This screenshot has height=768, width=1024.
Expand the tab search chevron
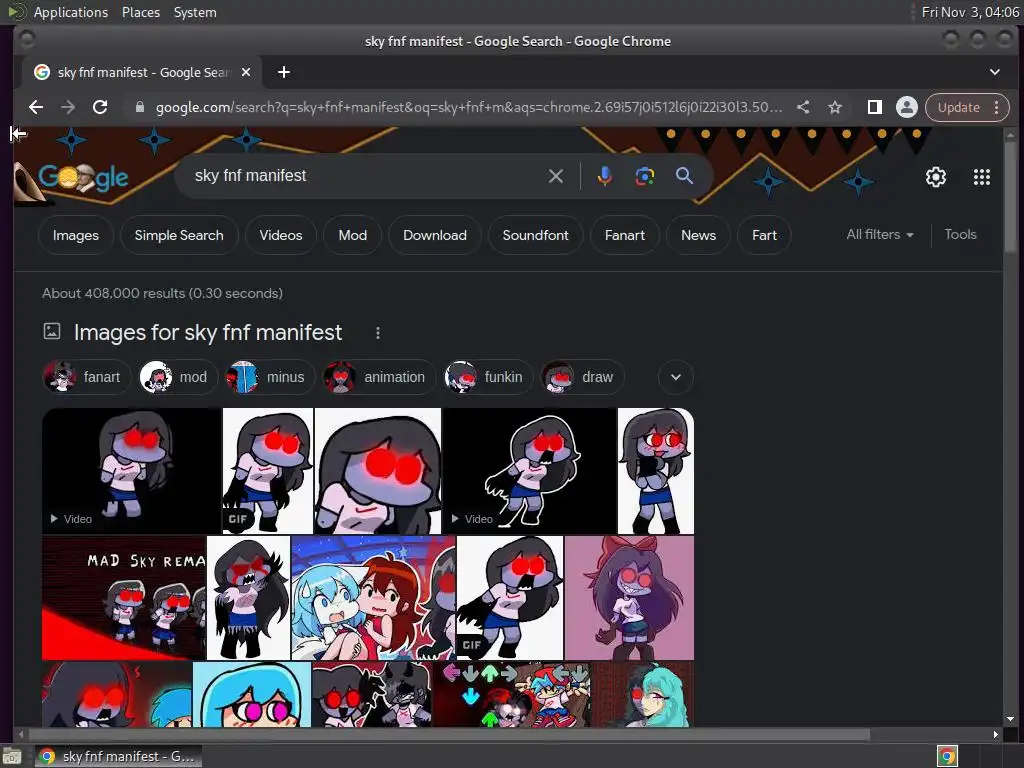[995, 72]
